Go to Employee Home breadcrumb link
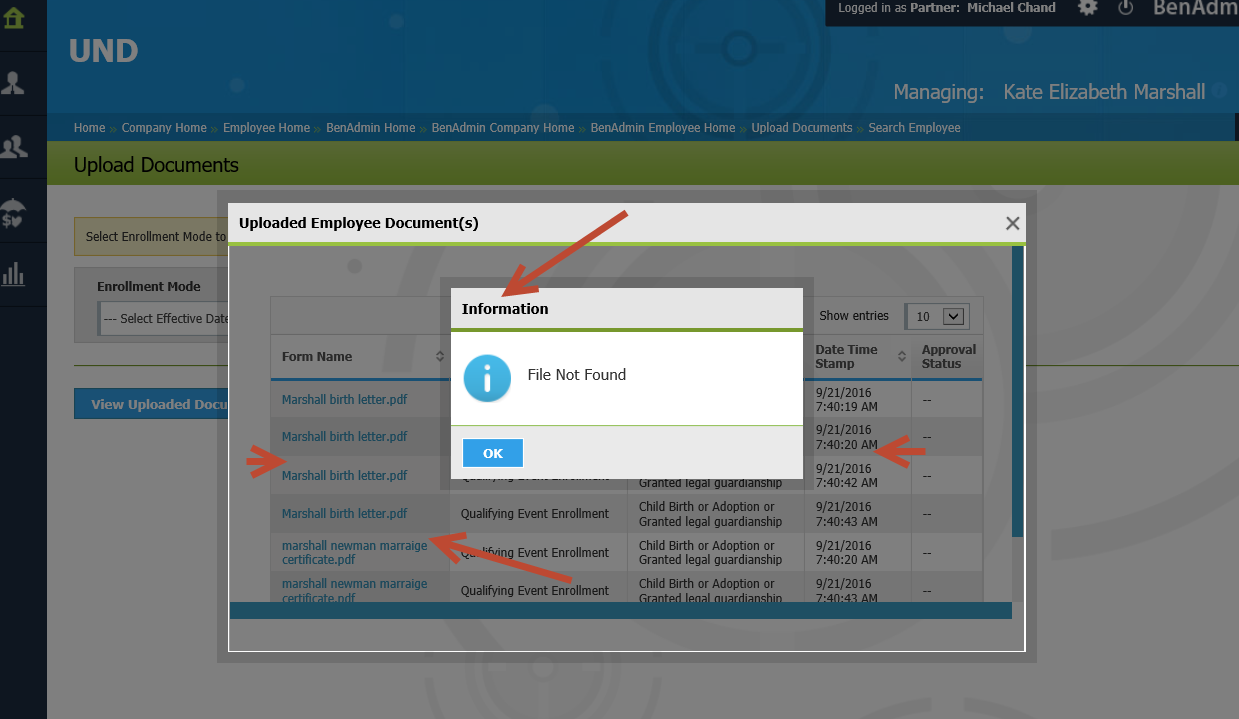1239x719 pixels. [266, 128]
